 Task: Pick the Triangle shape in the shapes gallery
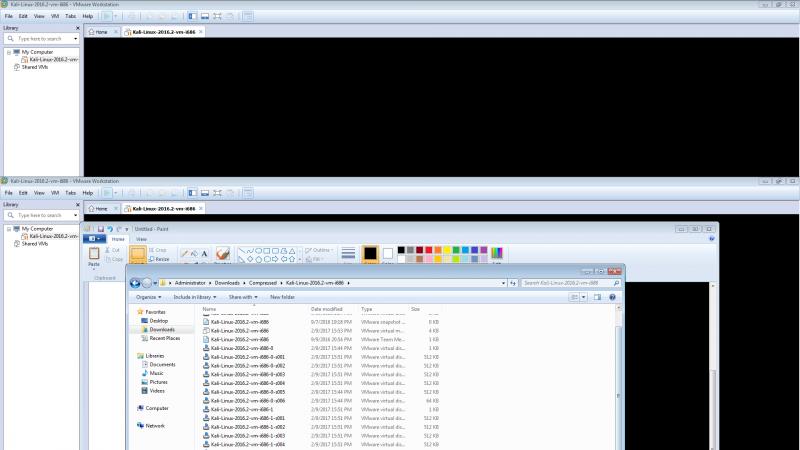click(x=292, y=251)
